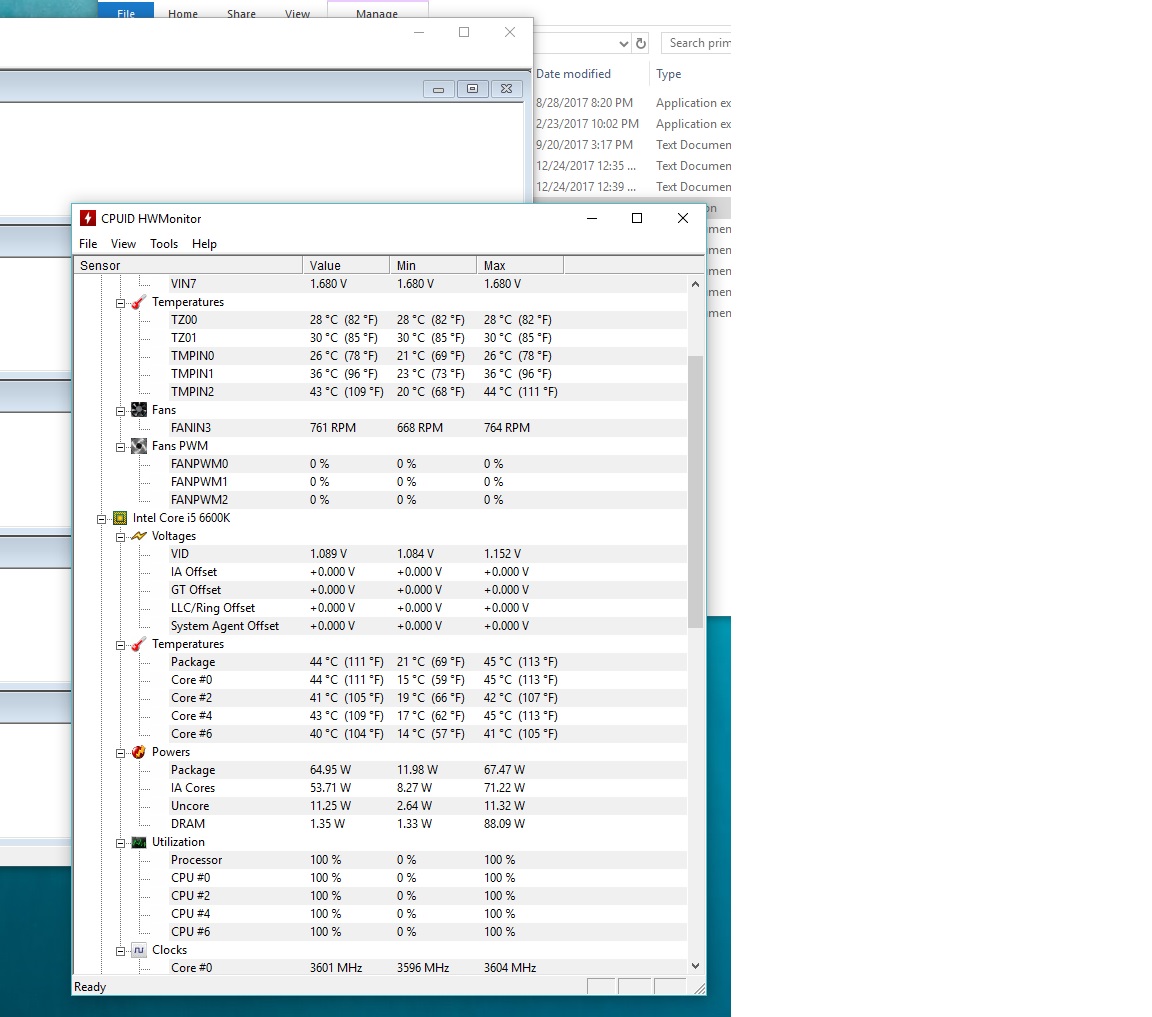The image size is (1152, 1017).
Task: Collapse the Utilization tree section
Action: pos(120,842)
